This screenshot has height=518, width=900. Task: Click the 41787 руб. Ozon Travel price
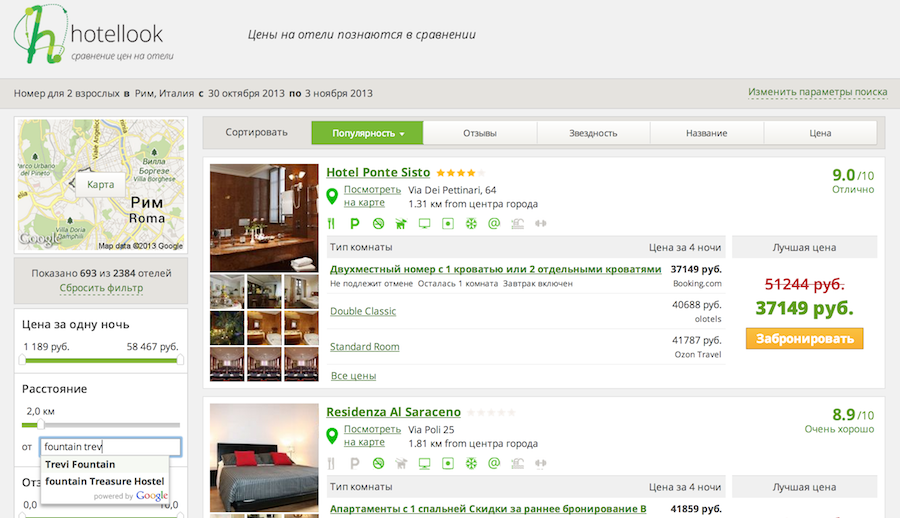697,340
